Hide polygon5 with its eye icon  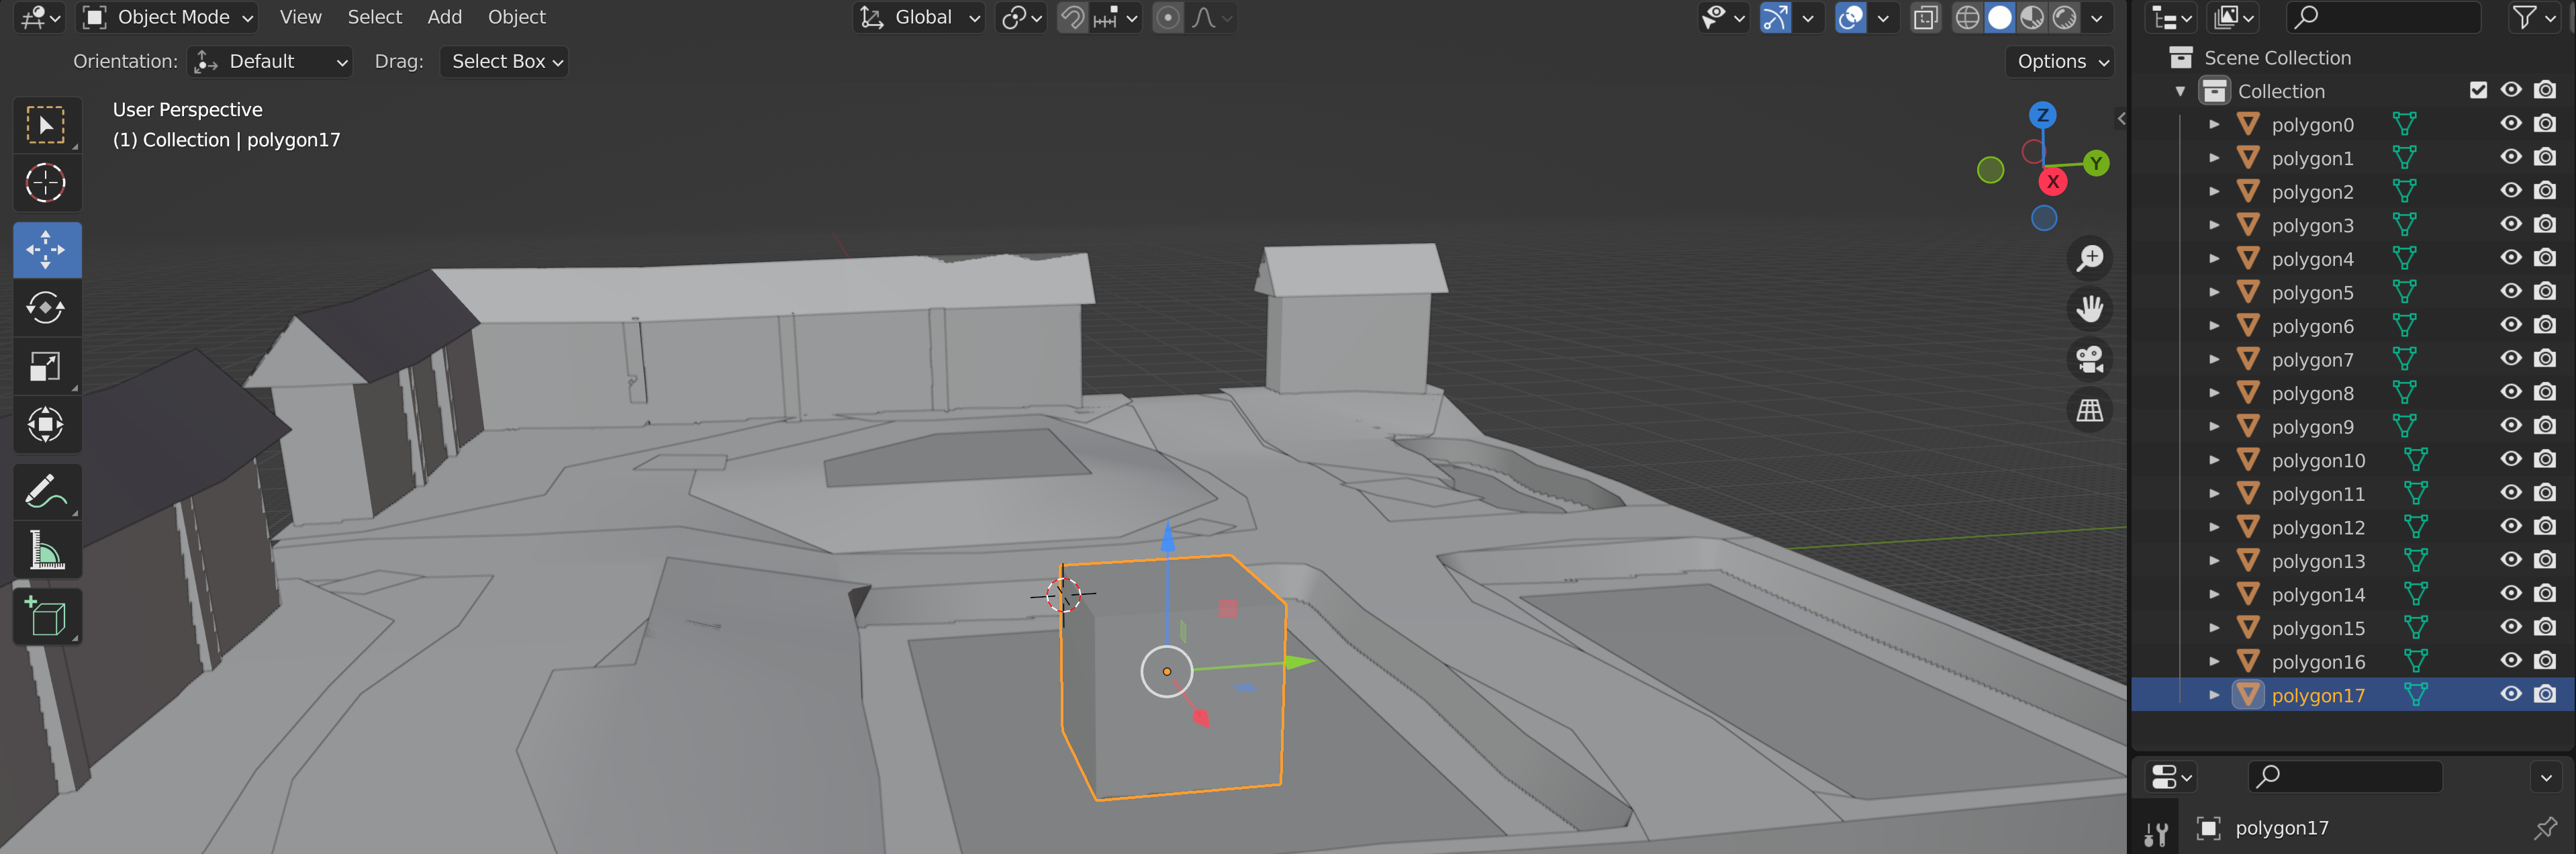[2510, 291]
